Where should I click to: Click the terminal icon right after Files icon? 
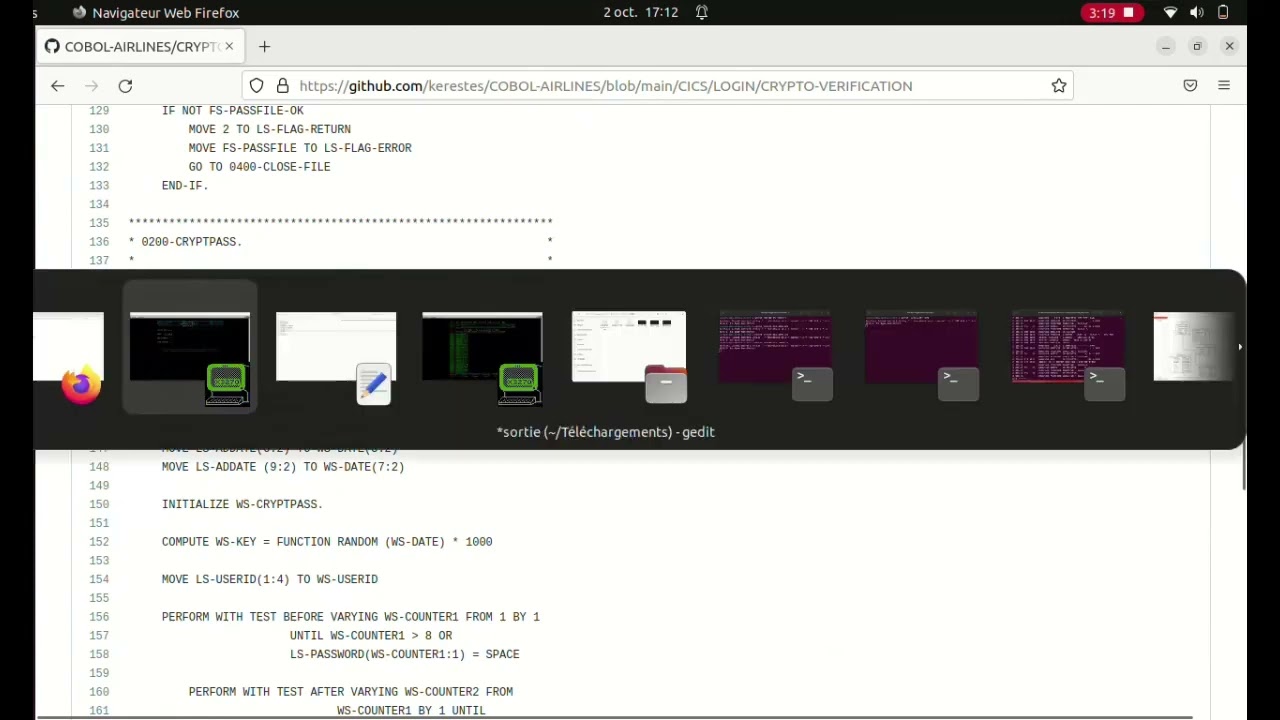[812, 384]
